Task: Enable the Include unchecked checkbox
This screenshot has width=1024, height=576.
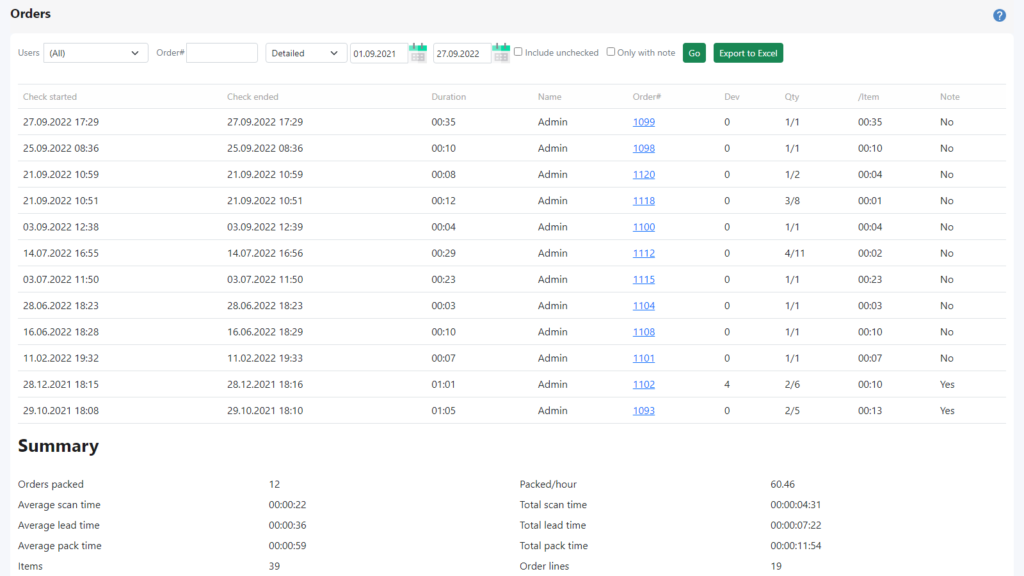Action: tap(518, 52)
